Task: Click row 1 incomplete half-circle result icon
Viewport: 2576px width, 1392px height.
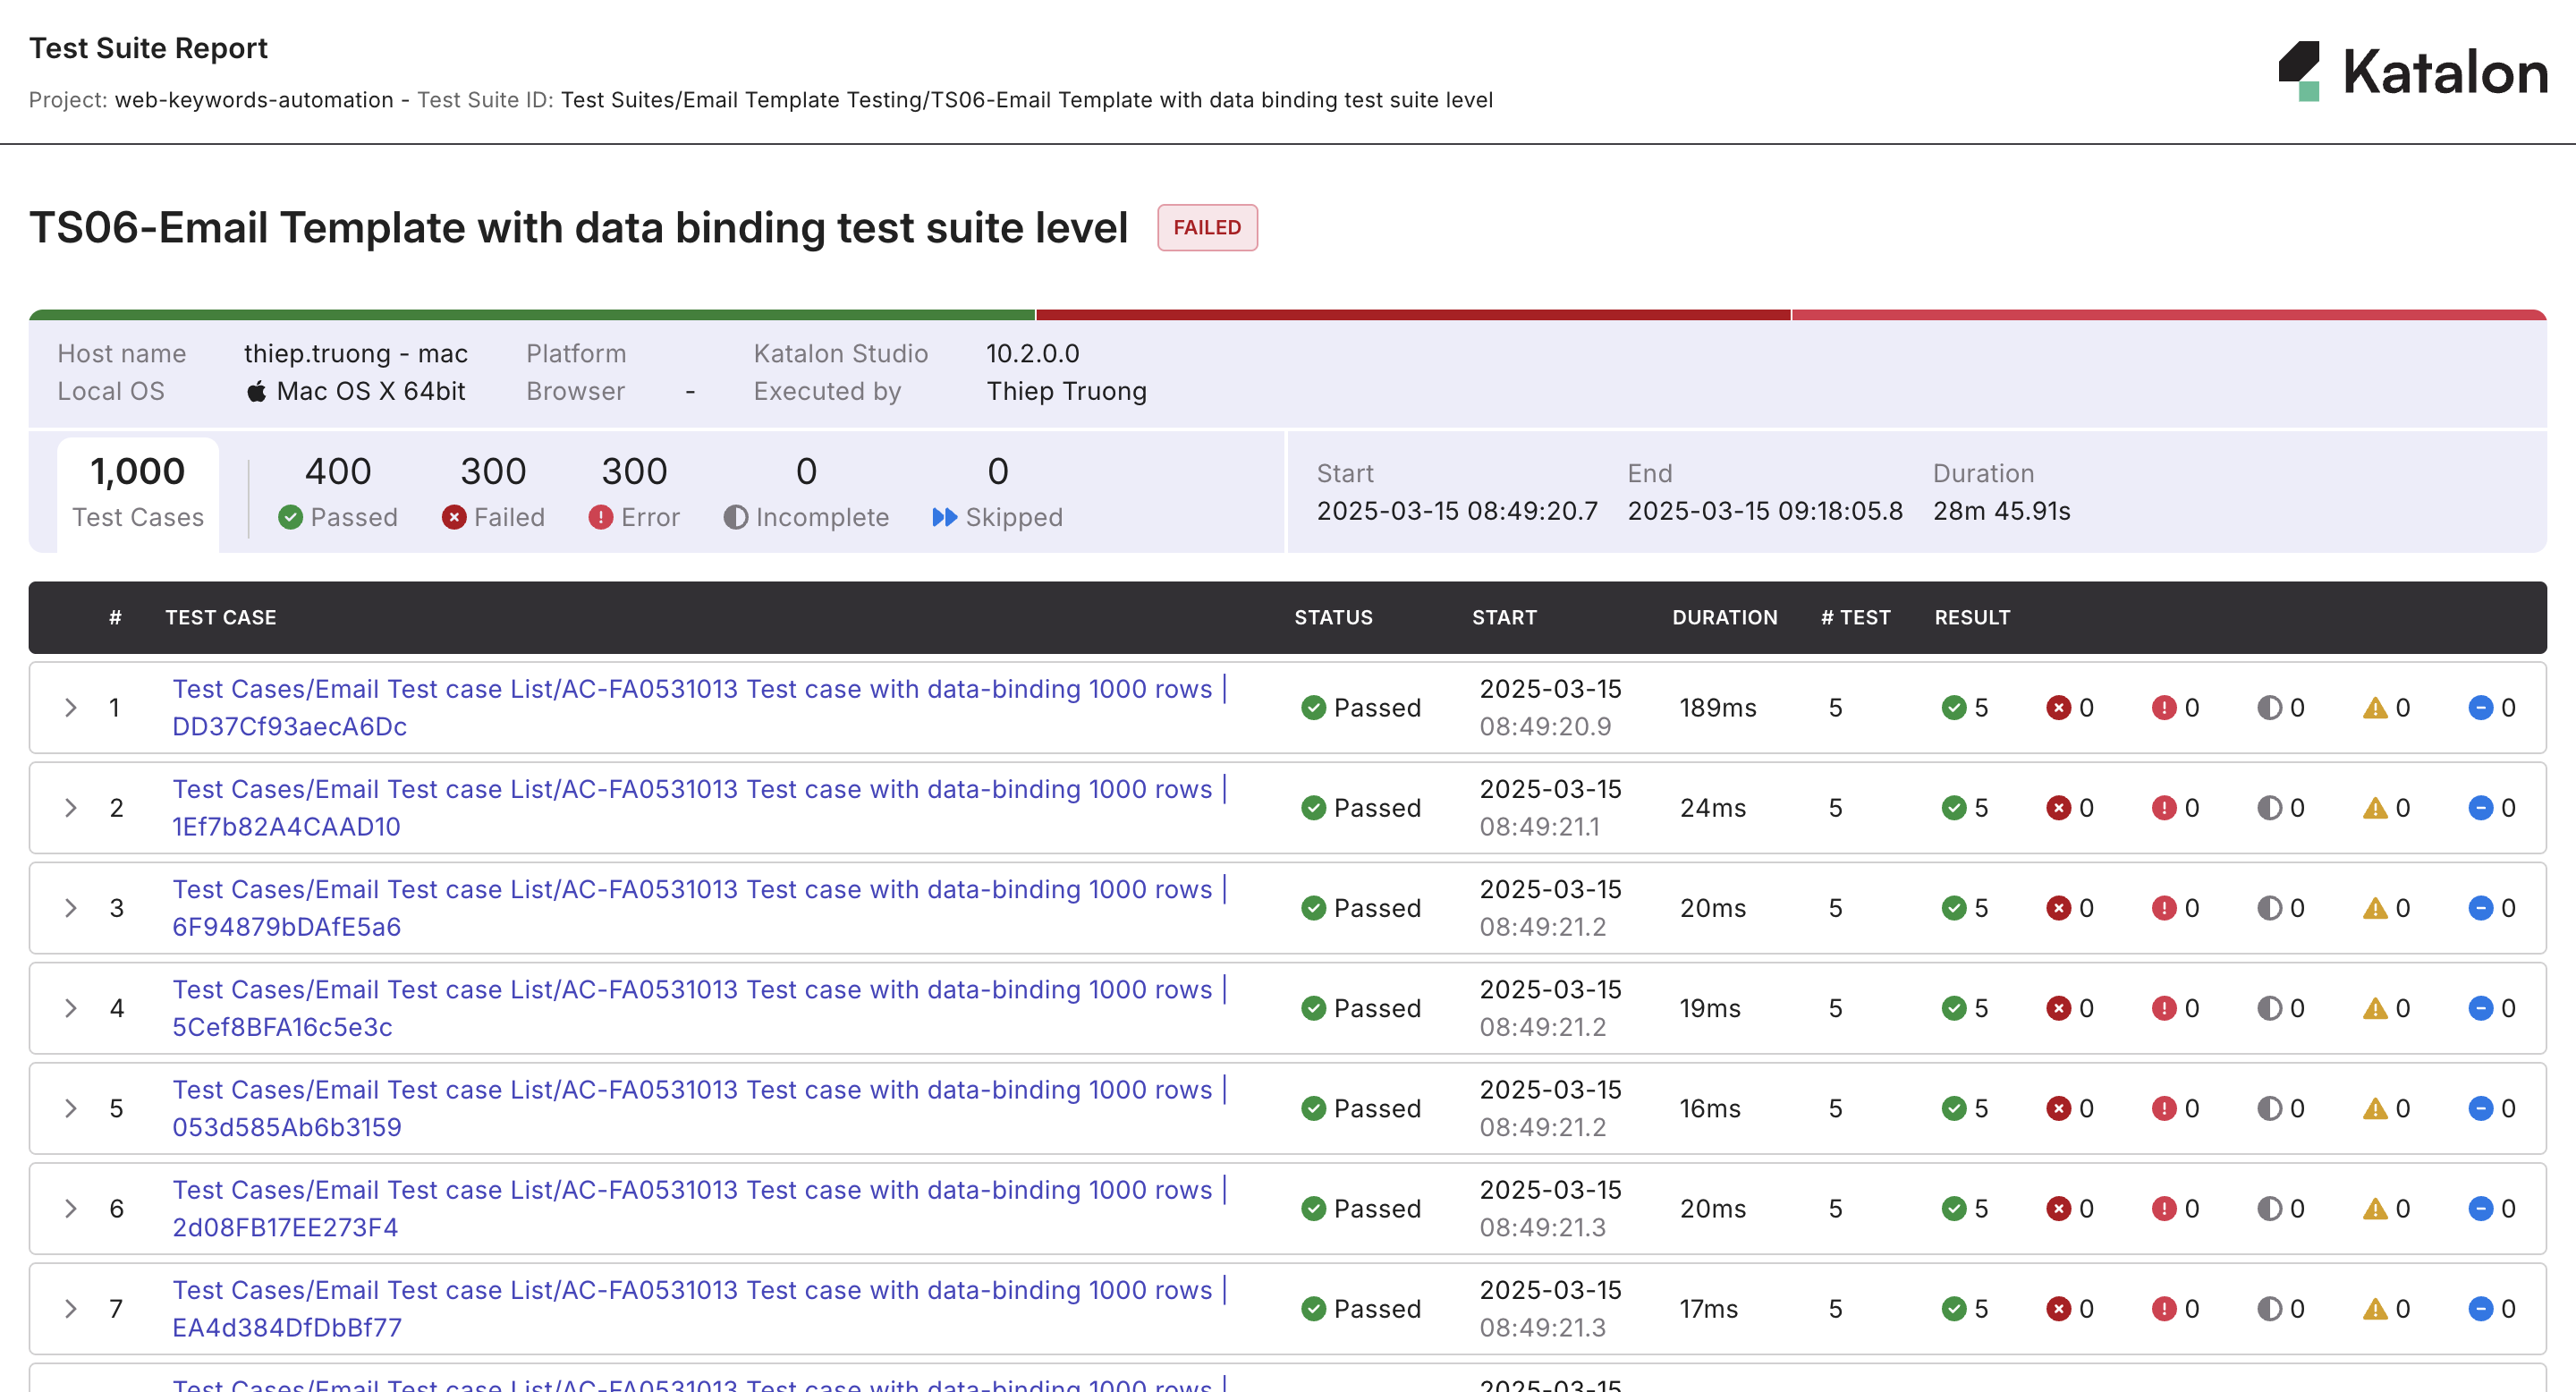Action: [2270, 708]
